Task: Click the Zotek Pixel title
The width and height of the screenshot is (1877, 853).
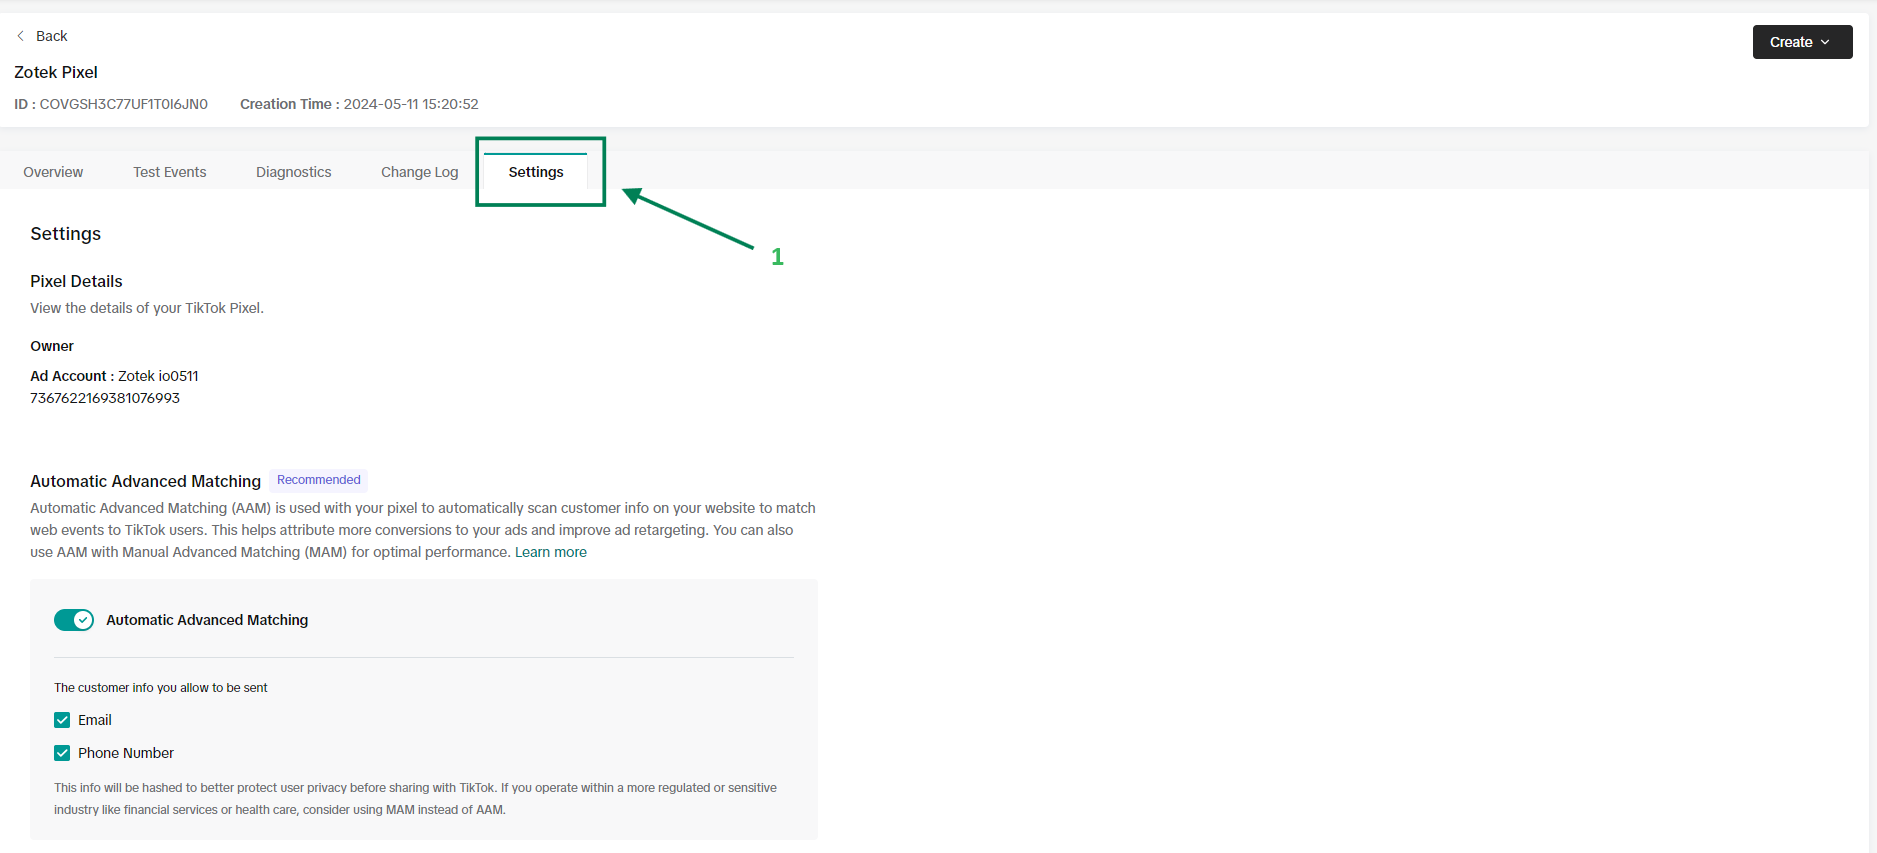Action: (x=56, y=72)
